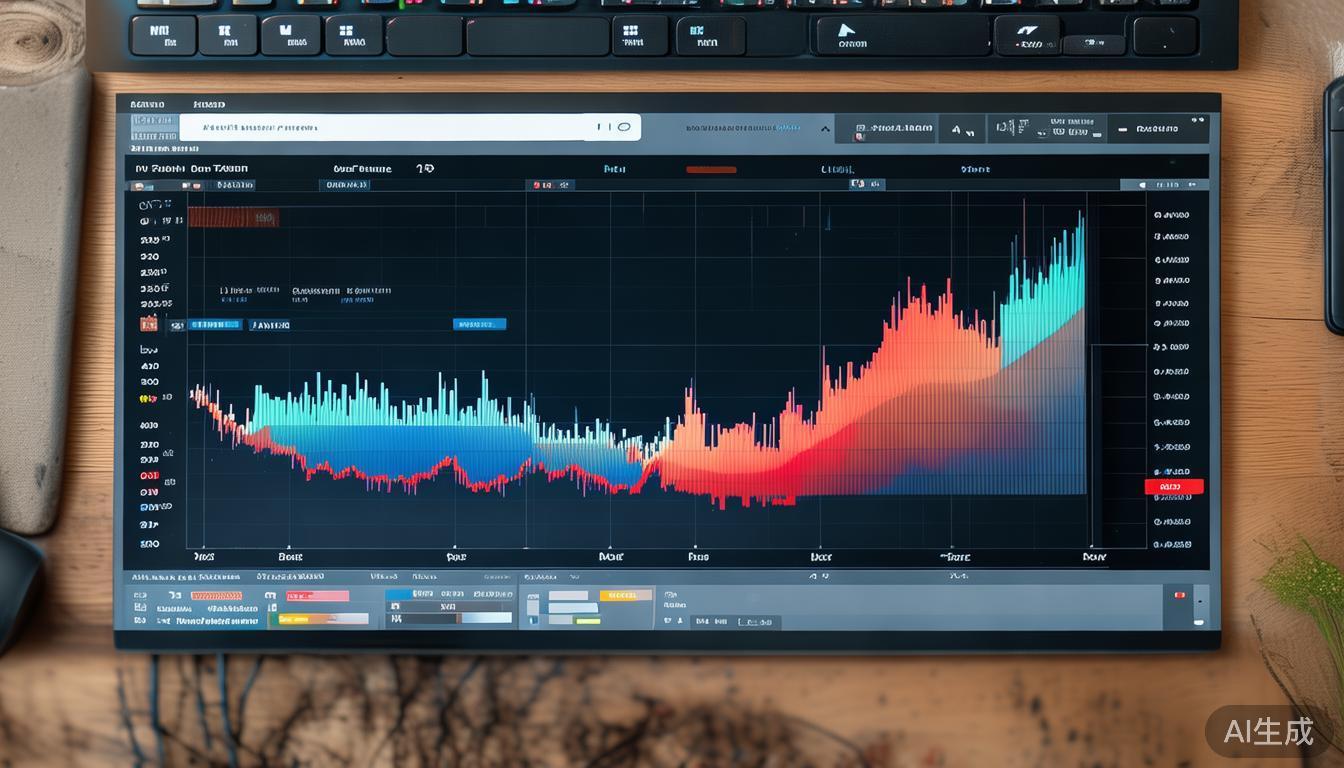1344x768 pixels.
Task: Click the white search input field
Action: click(380, 128)
